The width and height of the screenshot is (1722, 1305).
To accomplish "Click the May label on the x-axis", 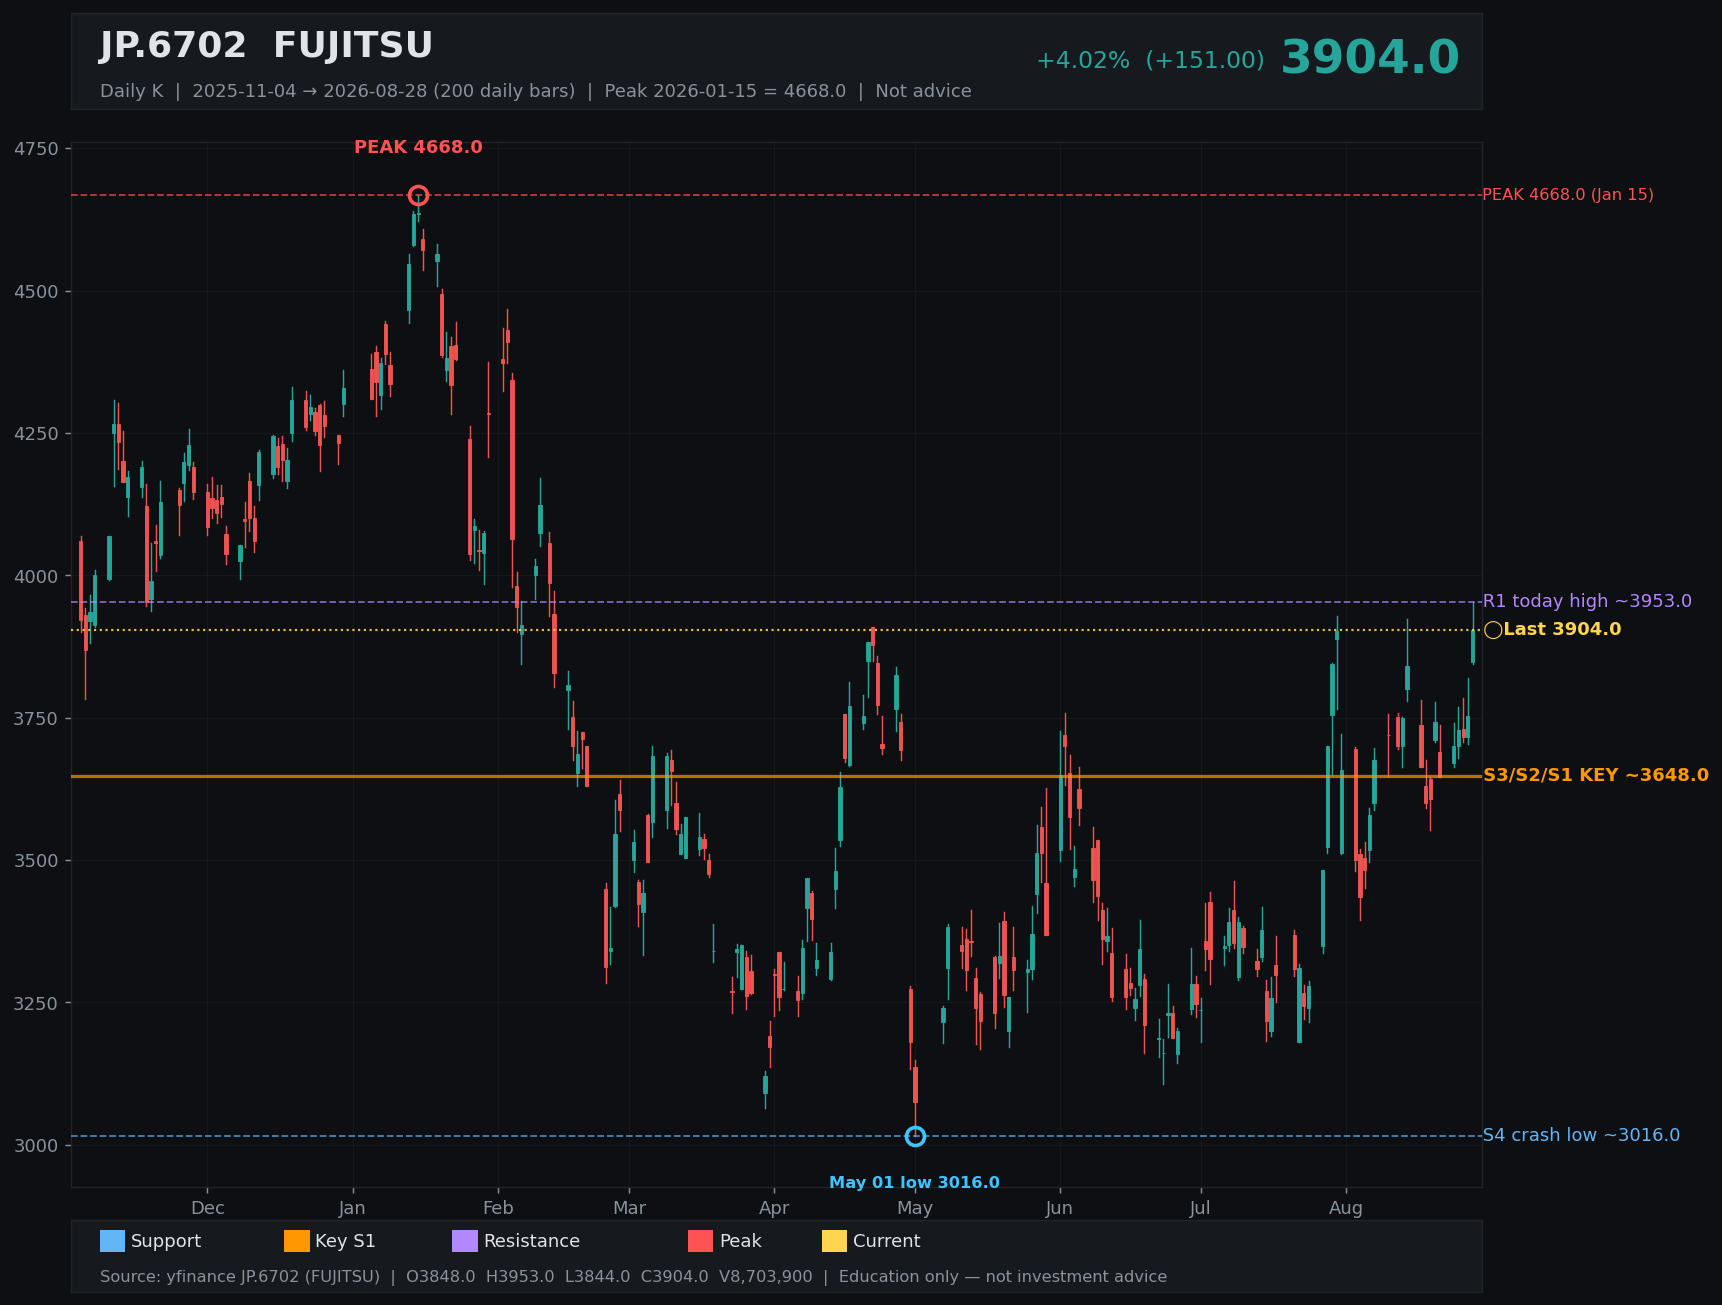I will (x=915, y=1208).
